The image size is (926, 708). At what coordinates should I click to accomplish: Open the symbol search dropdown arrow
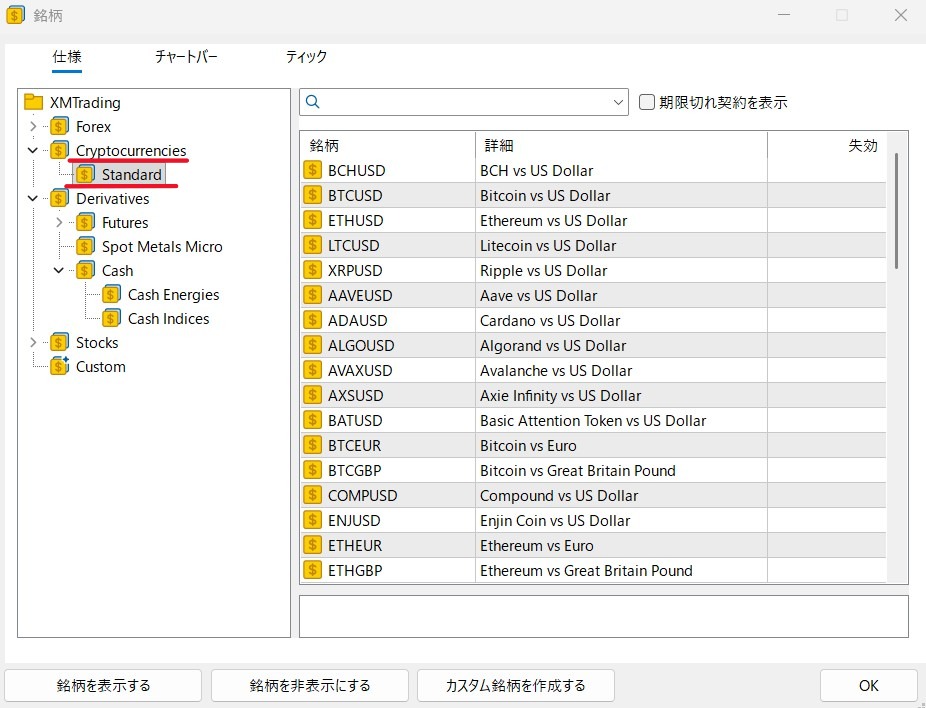pos(618,102)
